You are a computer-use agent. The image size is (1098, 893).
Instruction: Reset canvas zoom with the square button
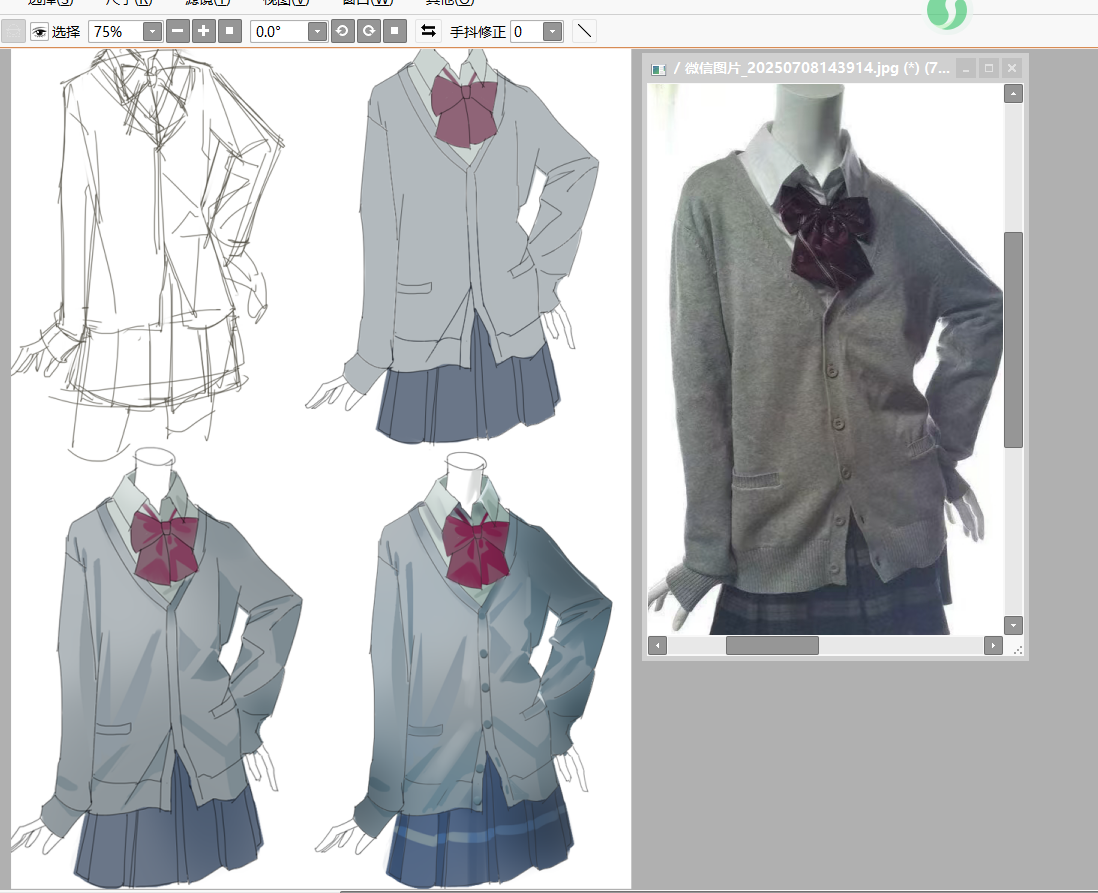pyautogui.click(x=229, y=31)
